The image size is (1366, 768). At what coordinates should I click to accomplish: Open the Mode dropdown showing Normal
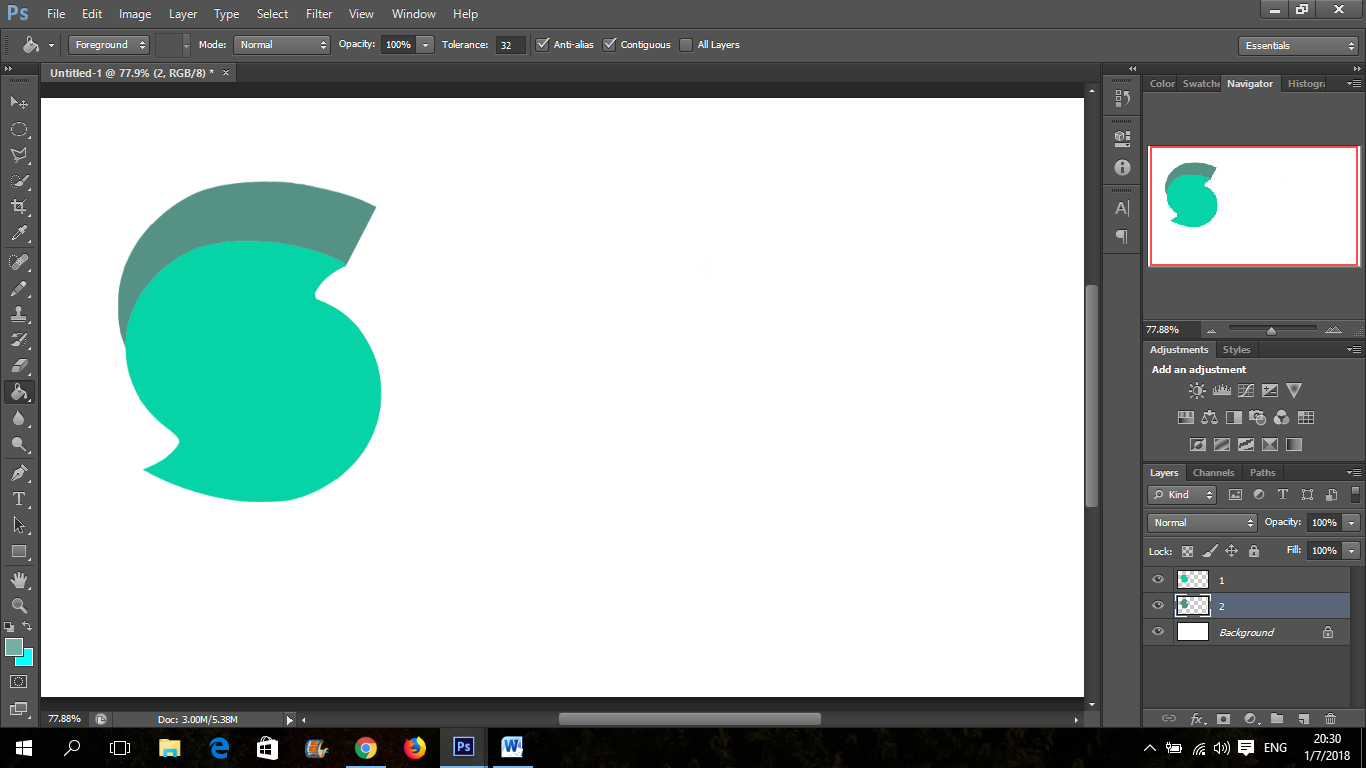pos(282,45)
